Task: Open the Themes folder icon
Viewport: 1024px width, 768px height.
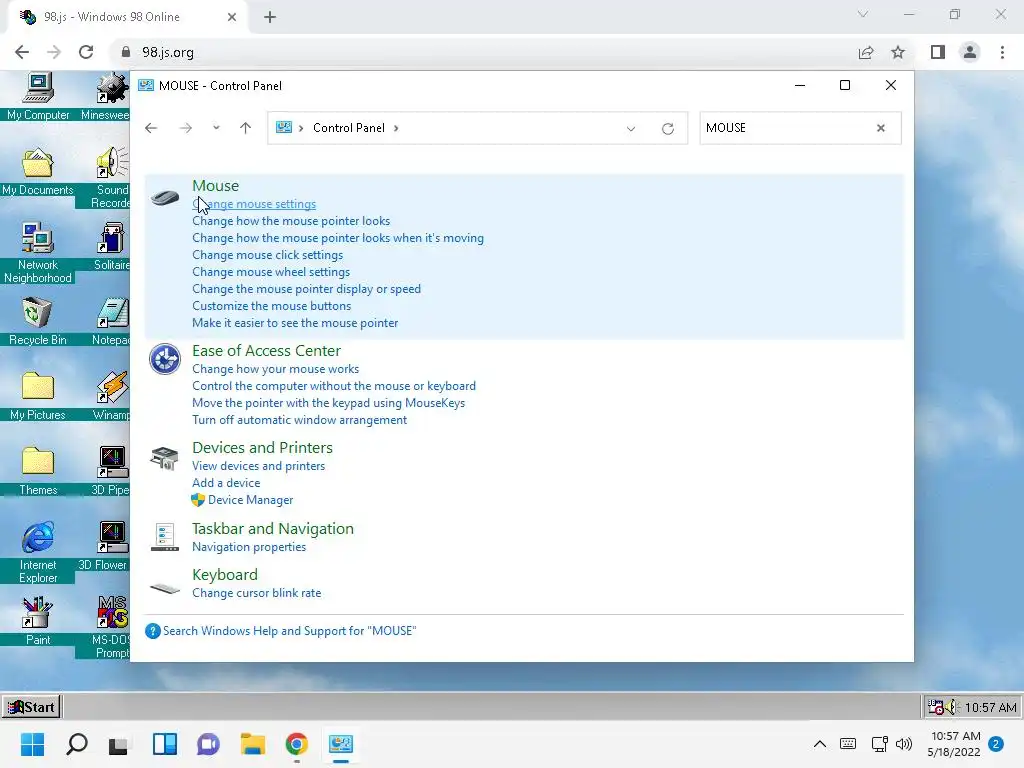Action: (38, 472)
